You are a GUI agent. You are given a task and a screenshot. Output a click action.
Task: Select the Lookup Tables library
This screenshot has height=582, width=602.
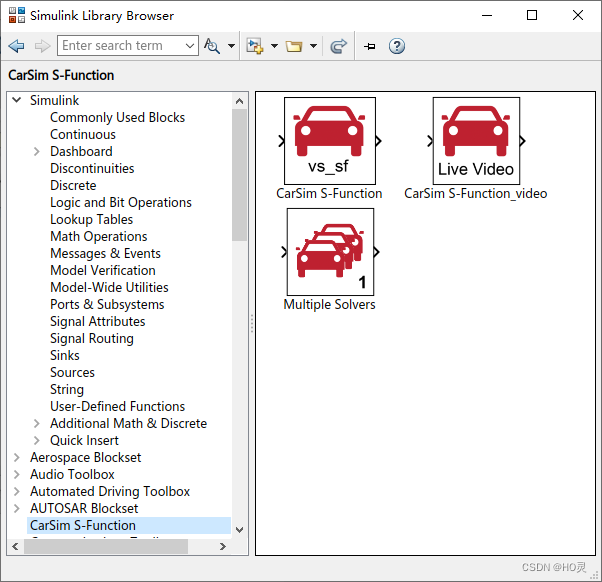click(91, 219)
